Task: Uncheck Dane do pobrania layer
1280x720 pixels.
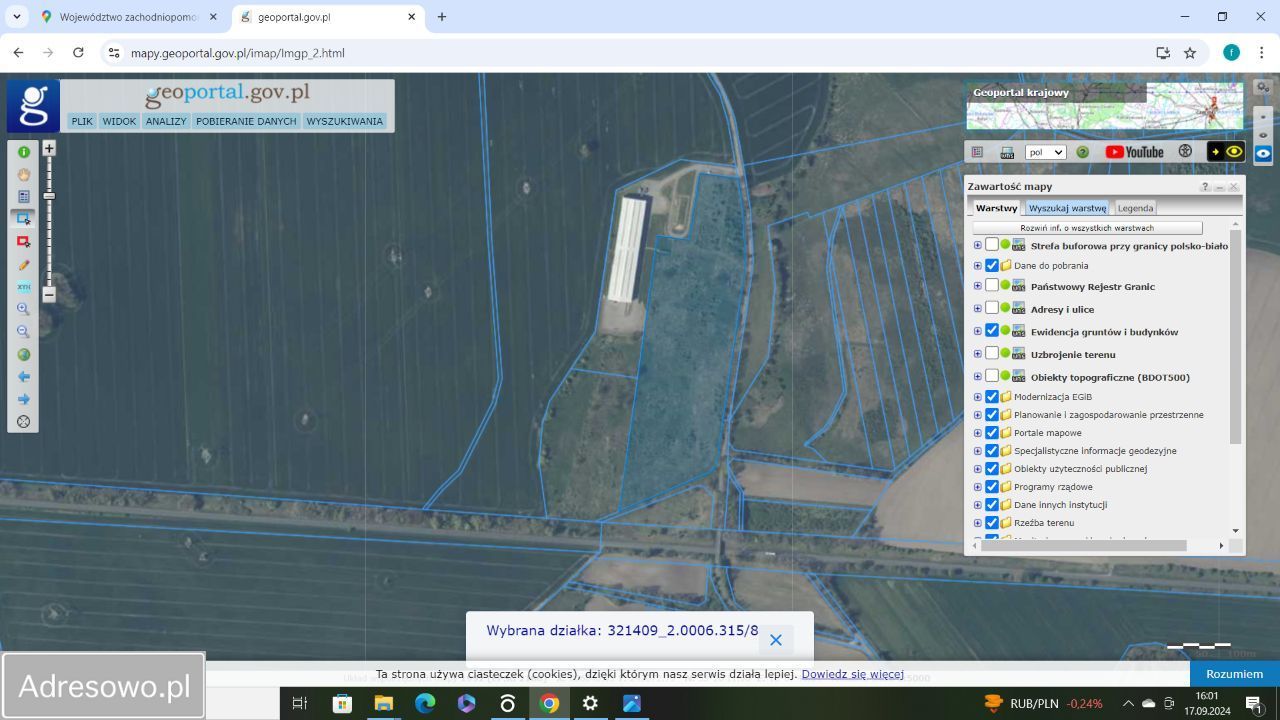Action: point(992,266)
